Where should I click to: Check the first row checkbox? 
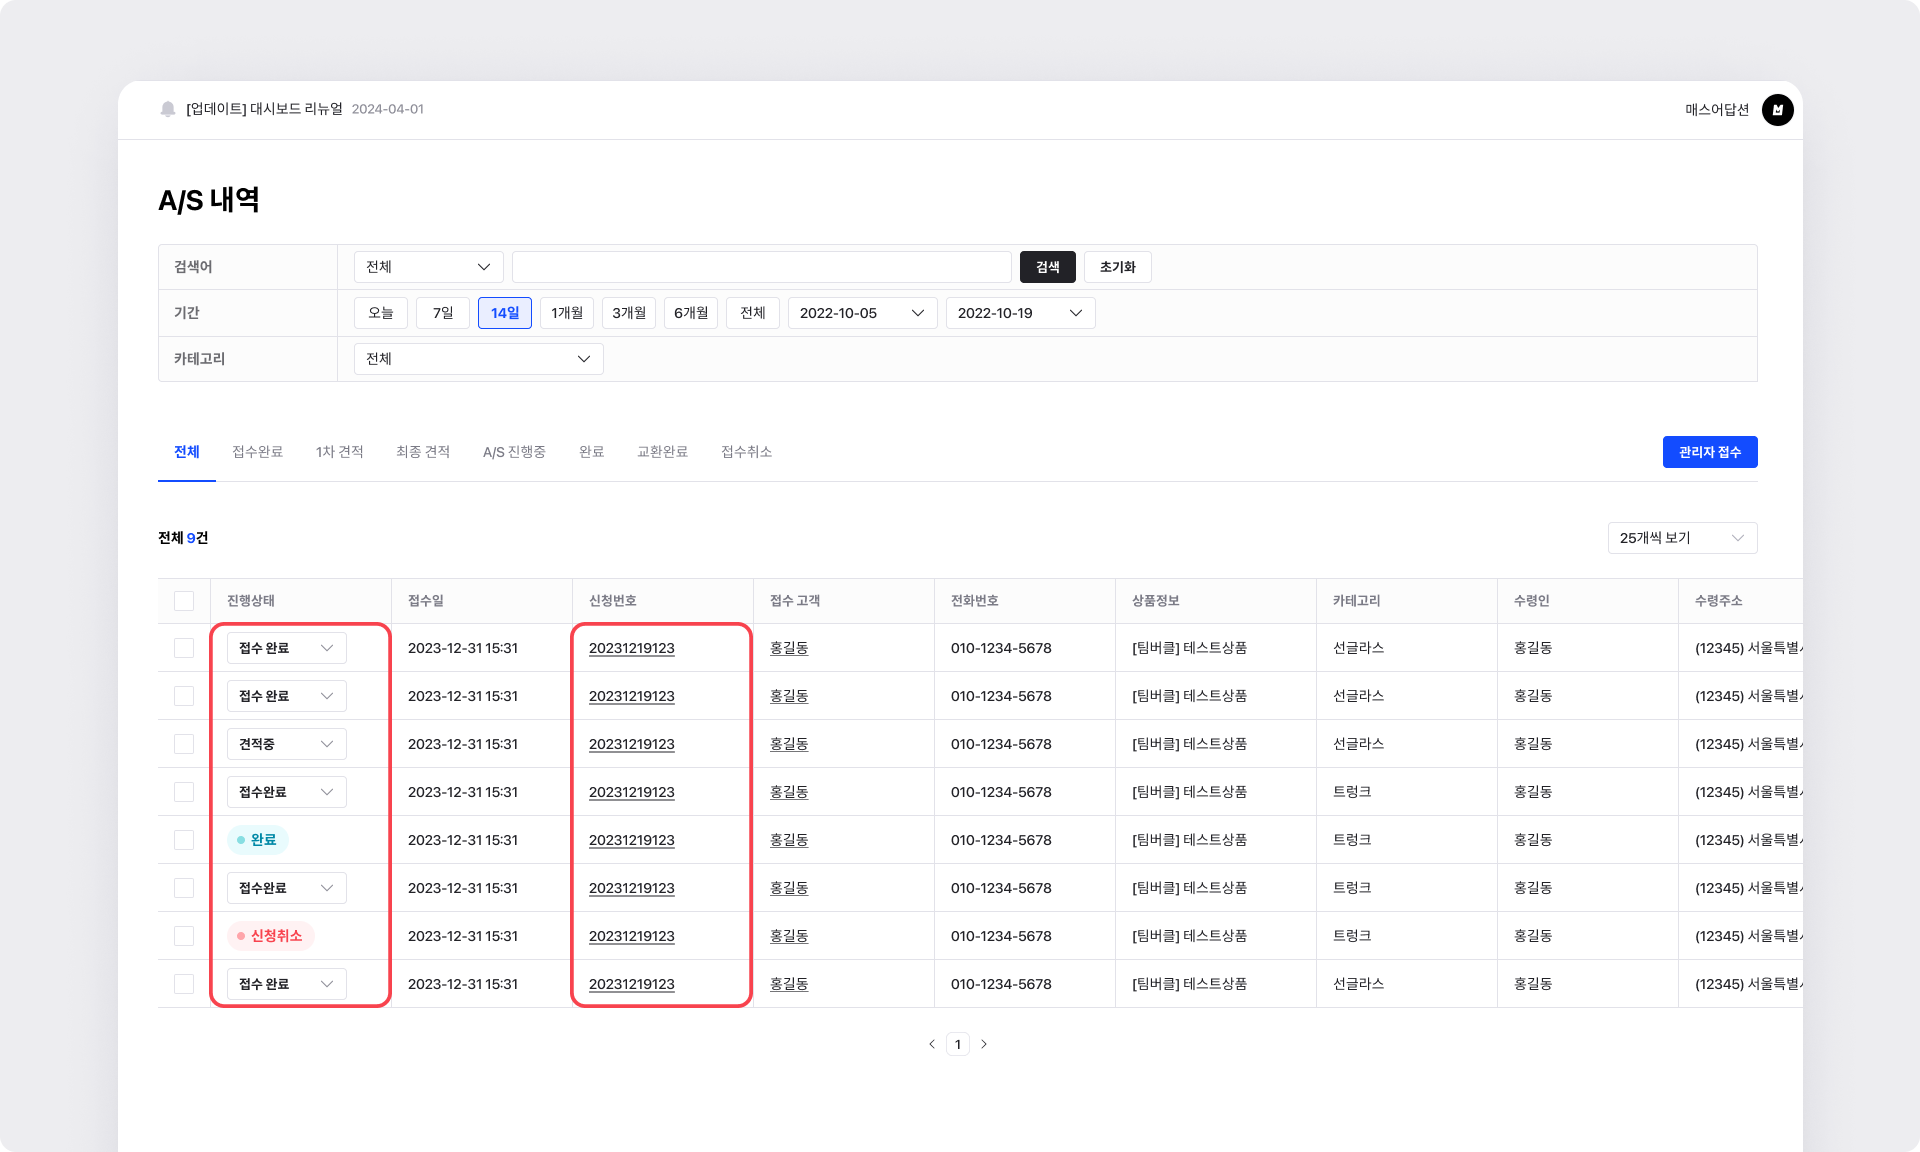[x=184, y=648]
